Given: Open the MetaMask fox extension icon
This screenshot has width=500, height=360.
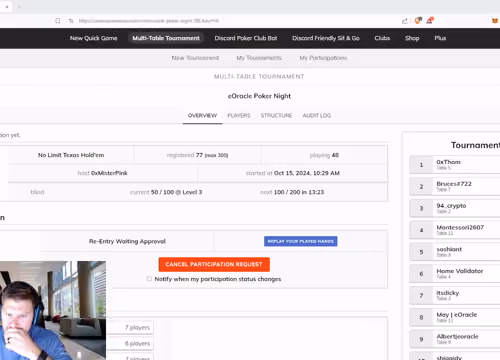Looking at the screenshot, I should coord(495,21).
